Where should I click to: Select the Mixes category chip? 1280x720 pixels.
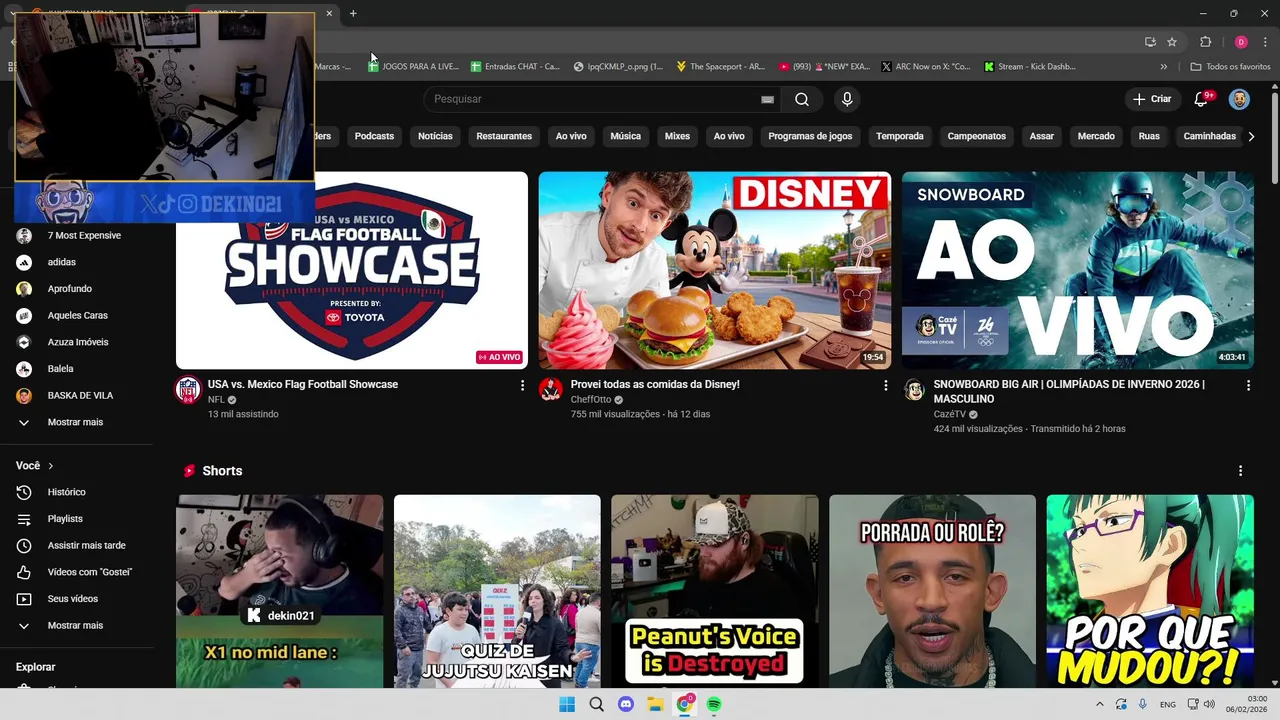[677, 136]
